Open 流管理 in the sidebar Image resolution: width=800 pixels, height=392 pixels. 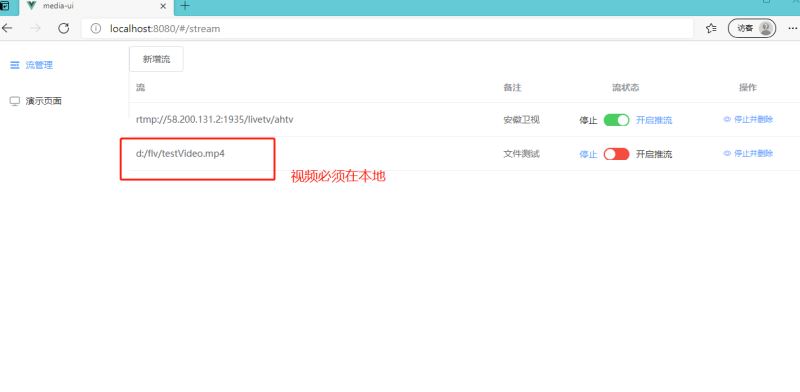(x=32, y=65)
